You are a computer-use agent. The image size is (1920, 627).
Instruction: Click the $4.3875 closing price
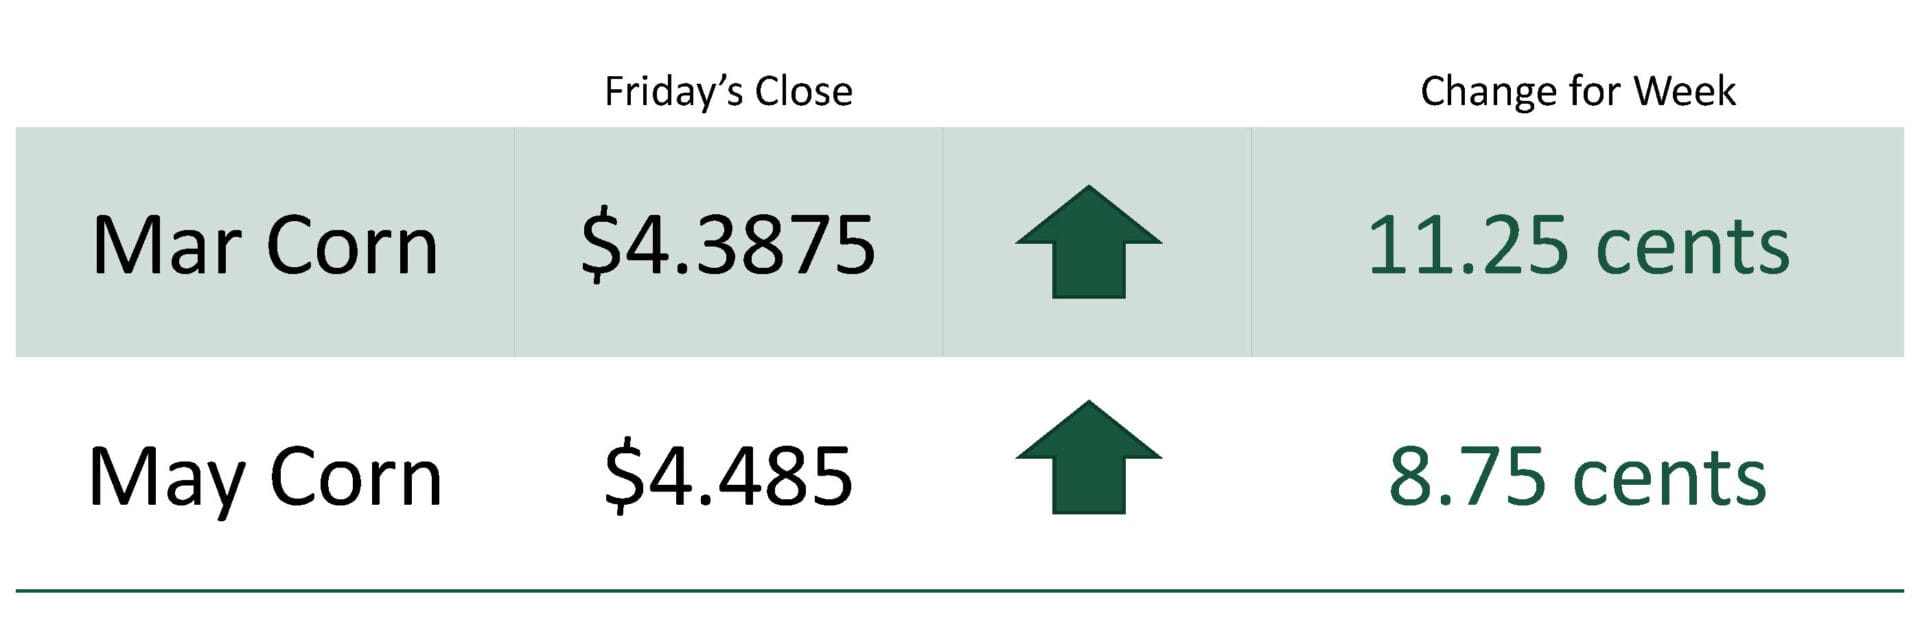[728, 245]
